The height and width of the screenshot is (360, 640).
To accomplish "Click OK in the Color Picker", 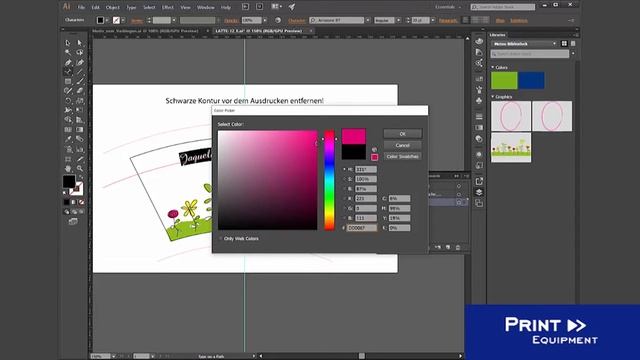I will [x=402, y=134].
